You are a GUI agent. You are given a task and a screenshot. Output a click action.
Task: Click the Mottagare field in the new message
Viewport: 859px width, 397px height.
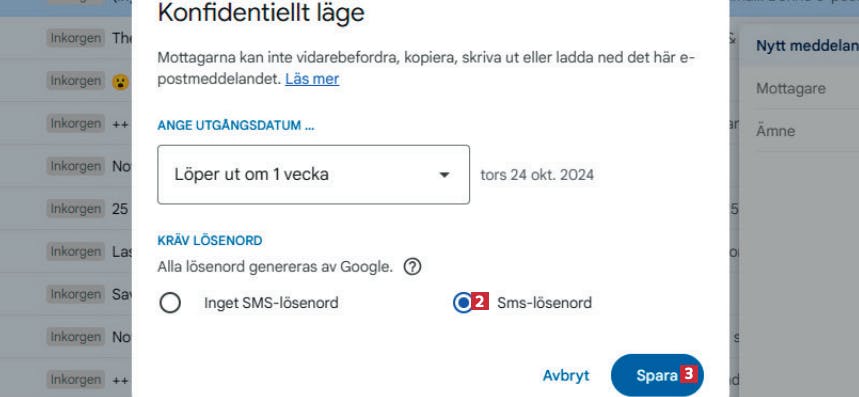[x=799, y=88]
